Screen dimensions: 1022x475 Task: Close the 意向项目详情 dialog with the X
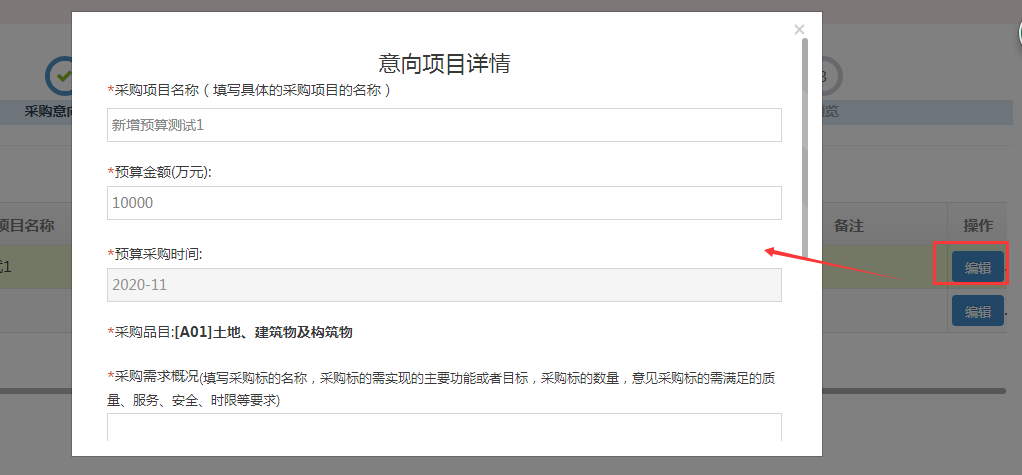799,30
